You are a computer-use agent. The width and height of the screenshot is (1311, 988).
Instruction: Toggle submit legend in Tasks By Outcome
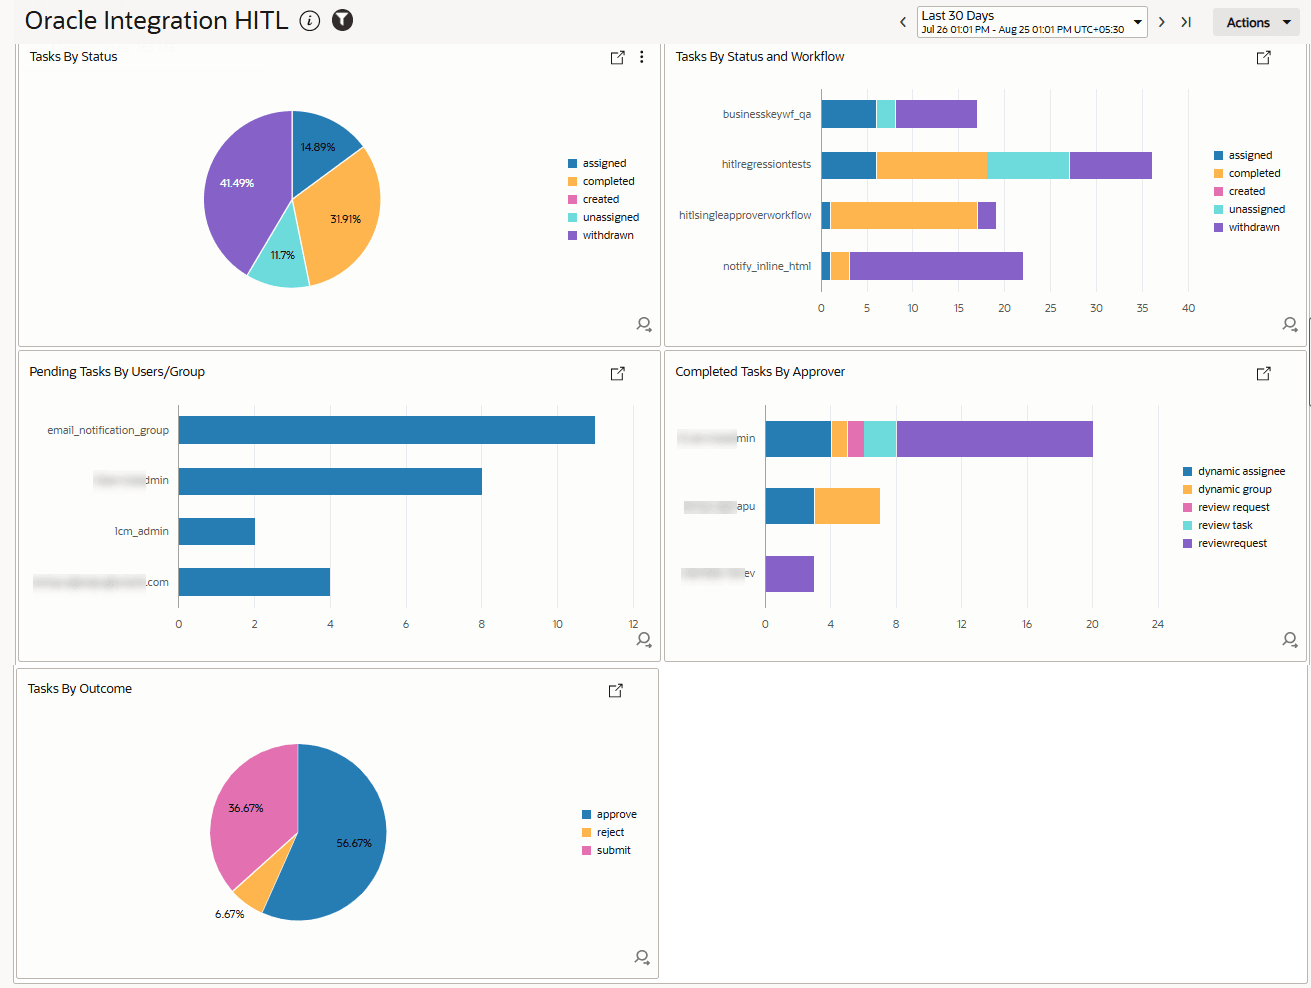606,850
